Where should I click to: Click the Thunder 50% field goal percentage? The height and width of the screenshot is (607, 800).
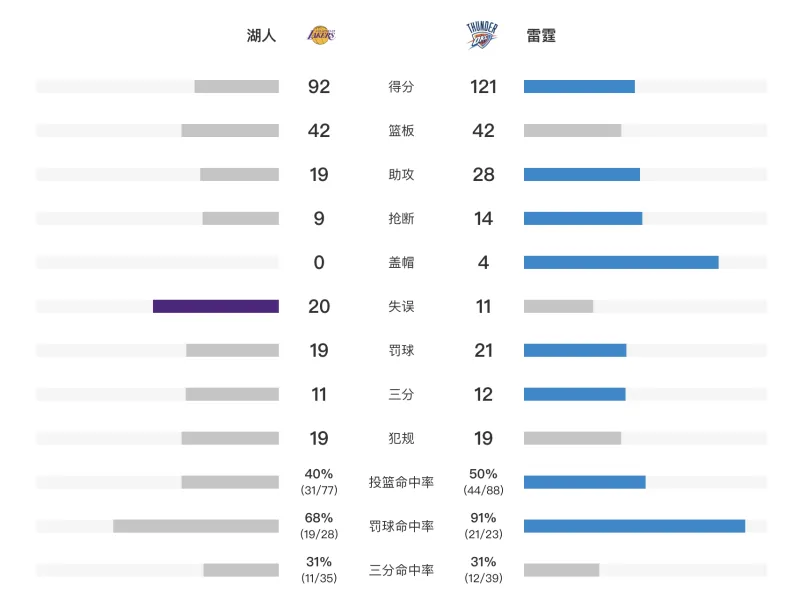coord(483,474)
